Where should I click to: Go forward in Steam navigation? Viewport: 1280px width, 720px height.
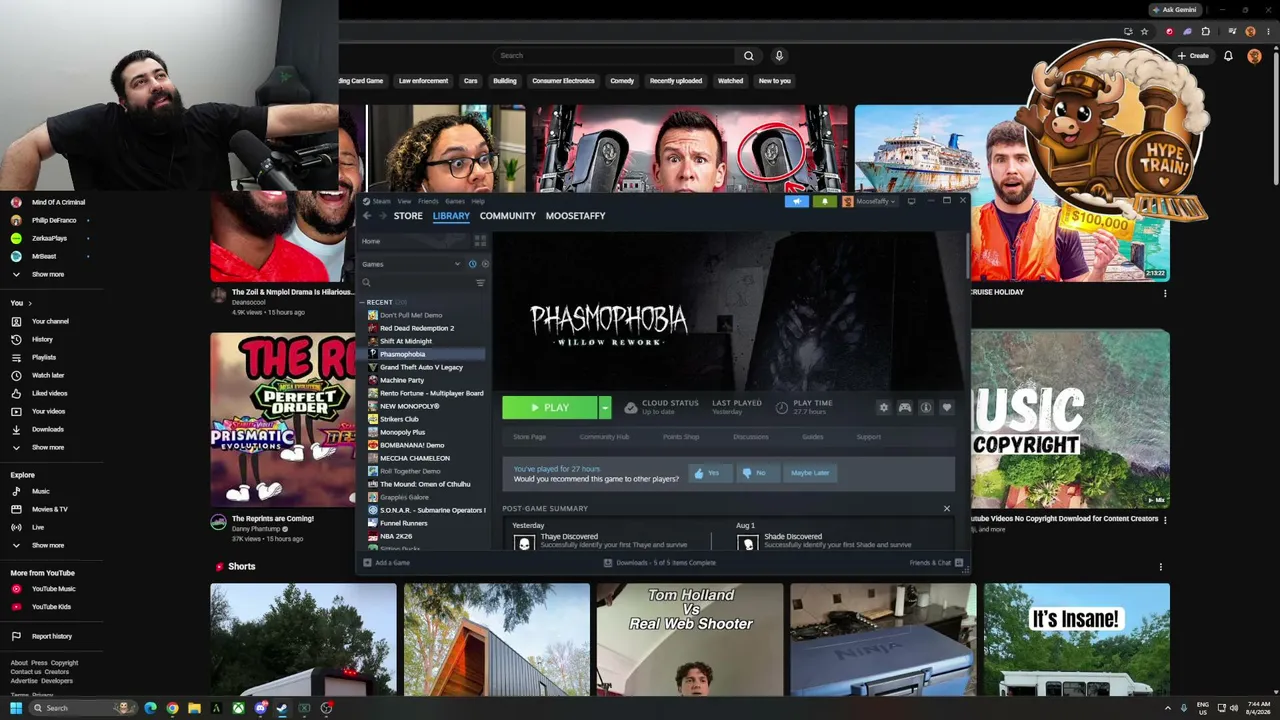pos(382,215)
